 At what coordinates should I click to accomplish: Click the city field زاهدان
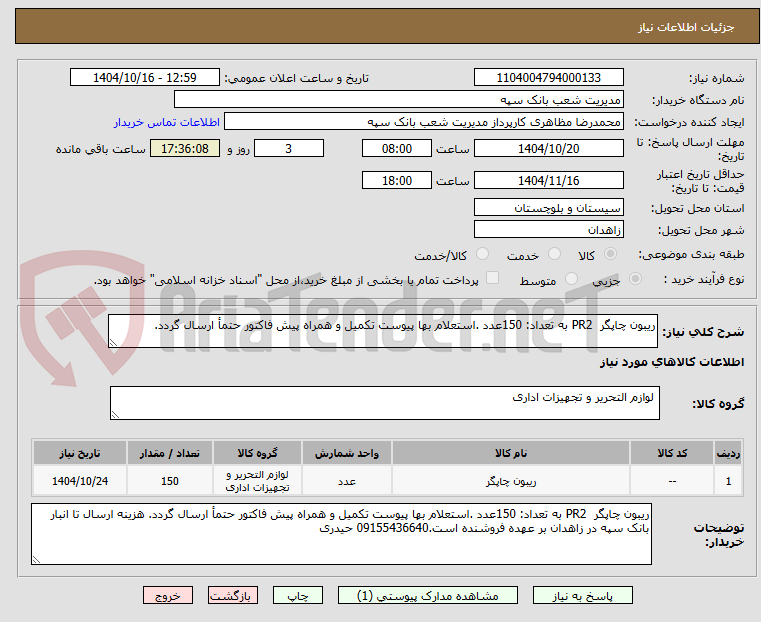coord(548,229)
